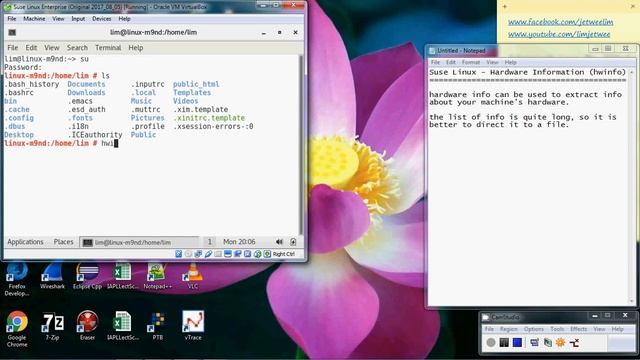
Task: Click the '.bash_history' entry in terminal
Action: [x=31, y=84]
